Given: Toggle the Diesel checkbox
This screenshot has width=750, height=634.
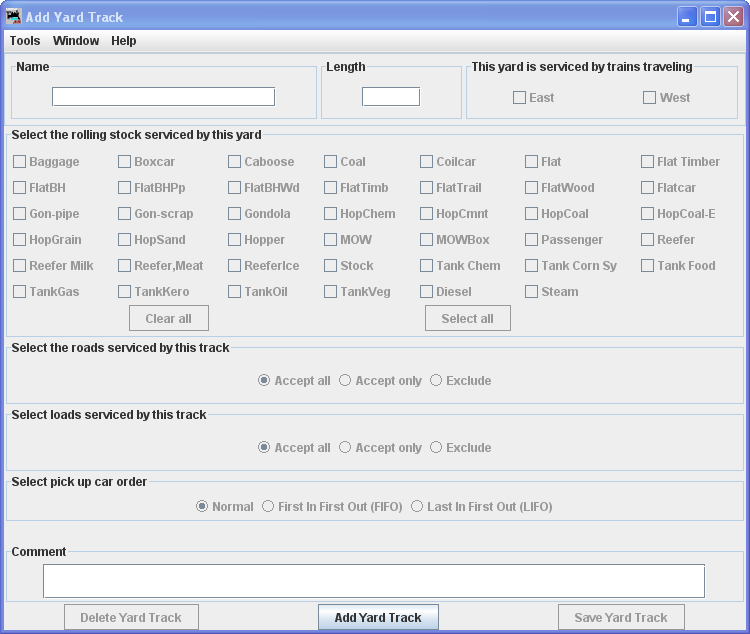Looking at the screenshot, I should click(427, 292).
